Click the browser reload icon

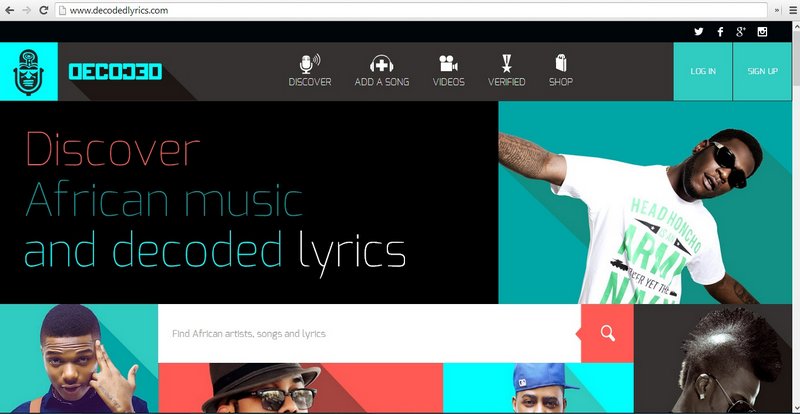pyautogui.click(x=44, y=10)
